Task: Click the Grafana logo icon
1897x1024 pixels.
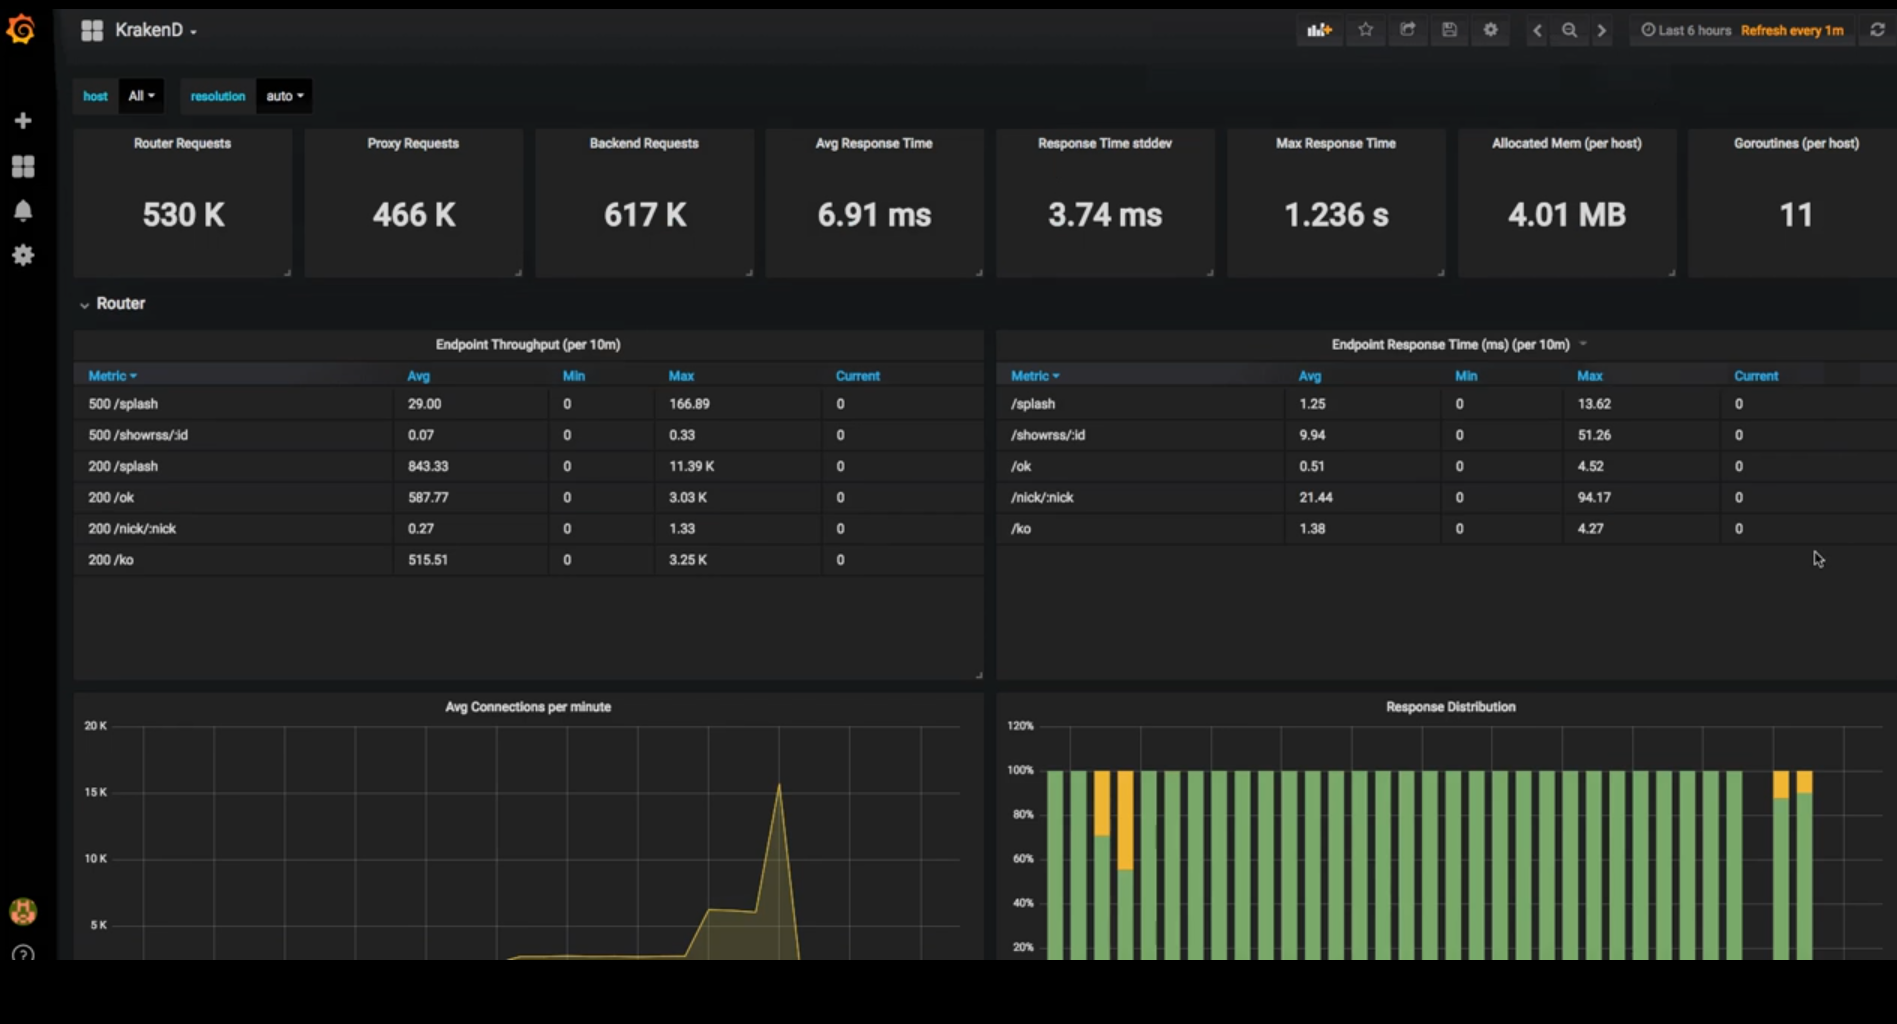Action: [x=21, y=30]
